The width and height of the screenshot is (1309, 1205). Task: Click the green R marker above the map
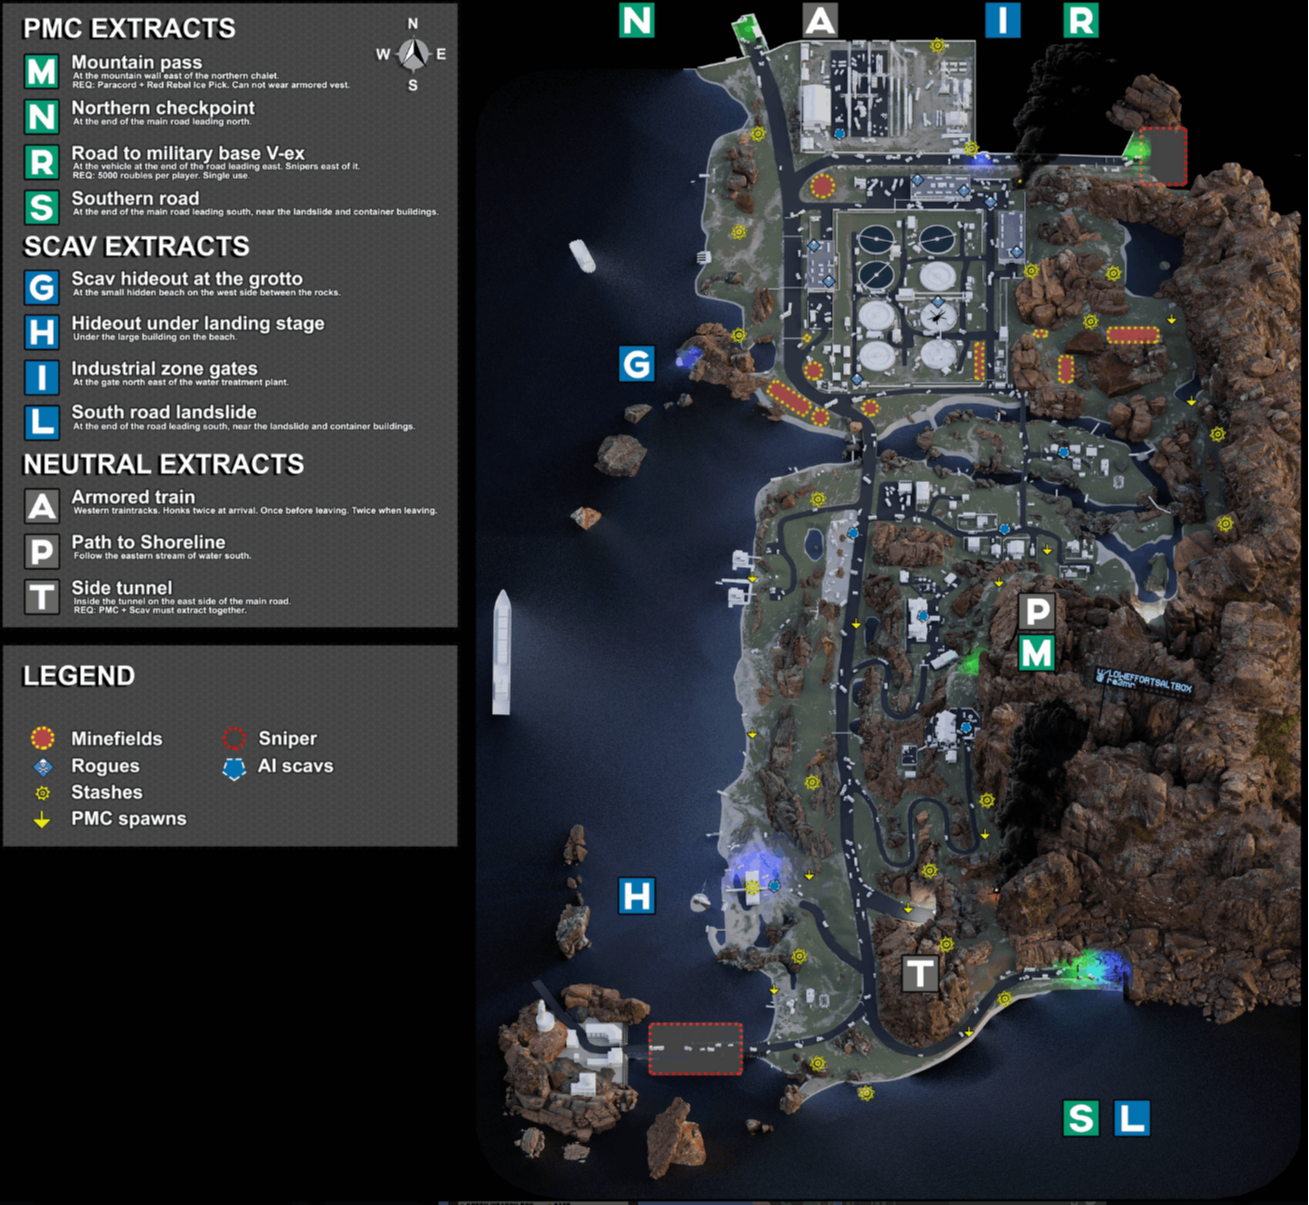(1080, 20)
